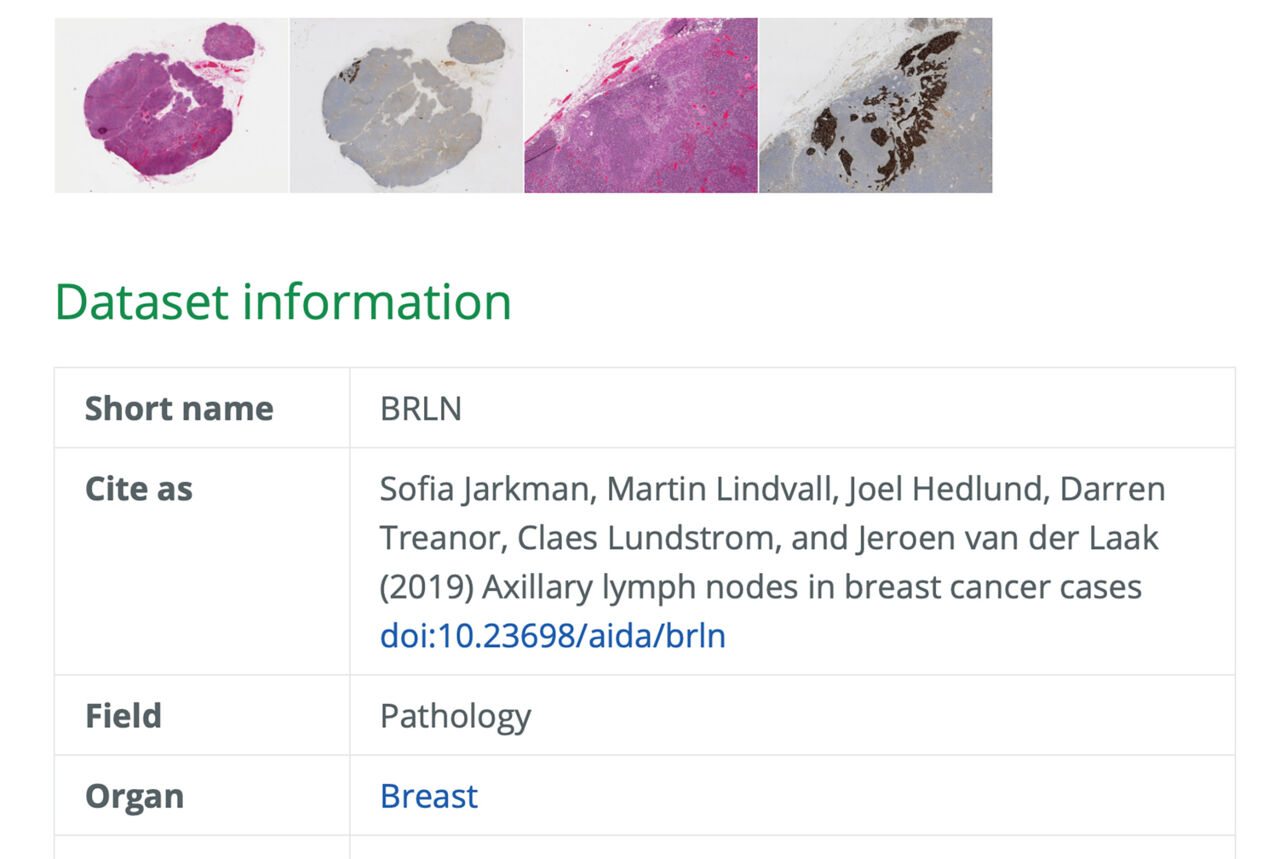Click the Pathology field value
Screen dimensions: 1280x859
tap(455, 716)
